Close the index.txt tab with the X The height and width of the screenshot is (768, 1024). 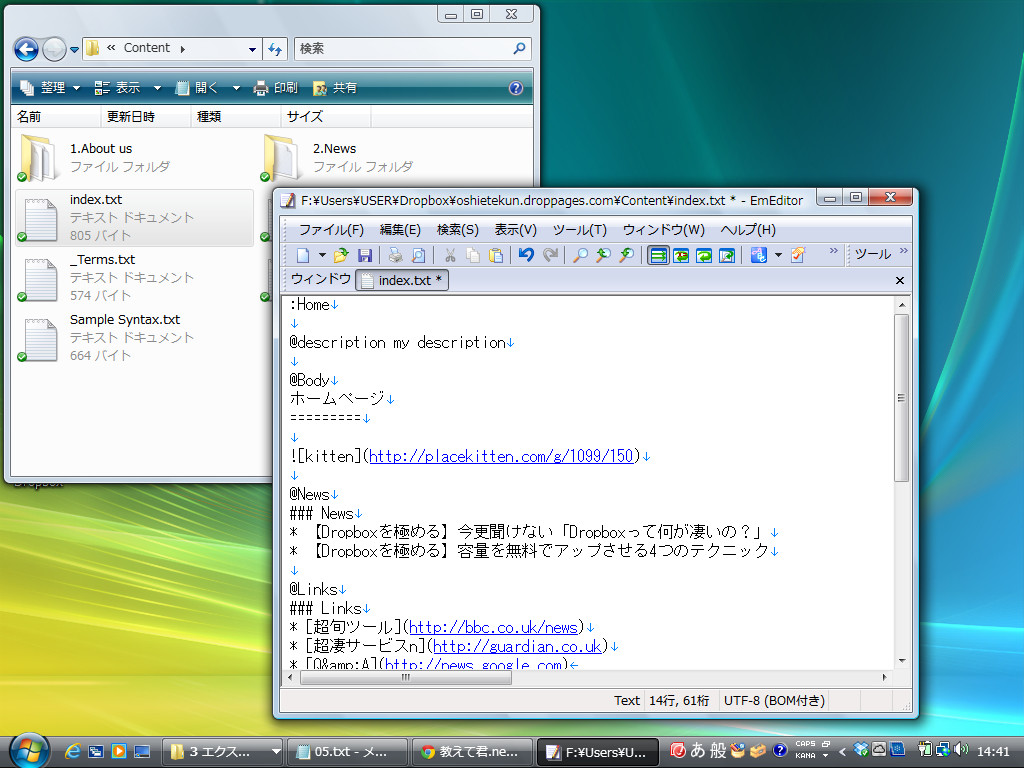coord(899,280)
